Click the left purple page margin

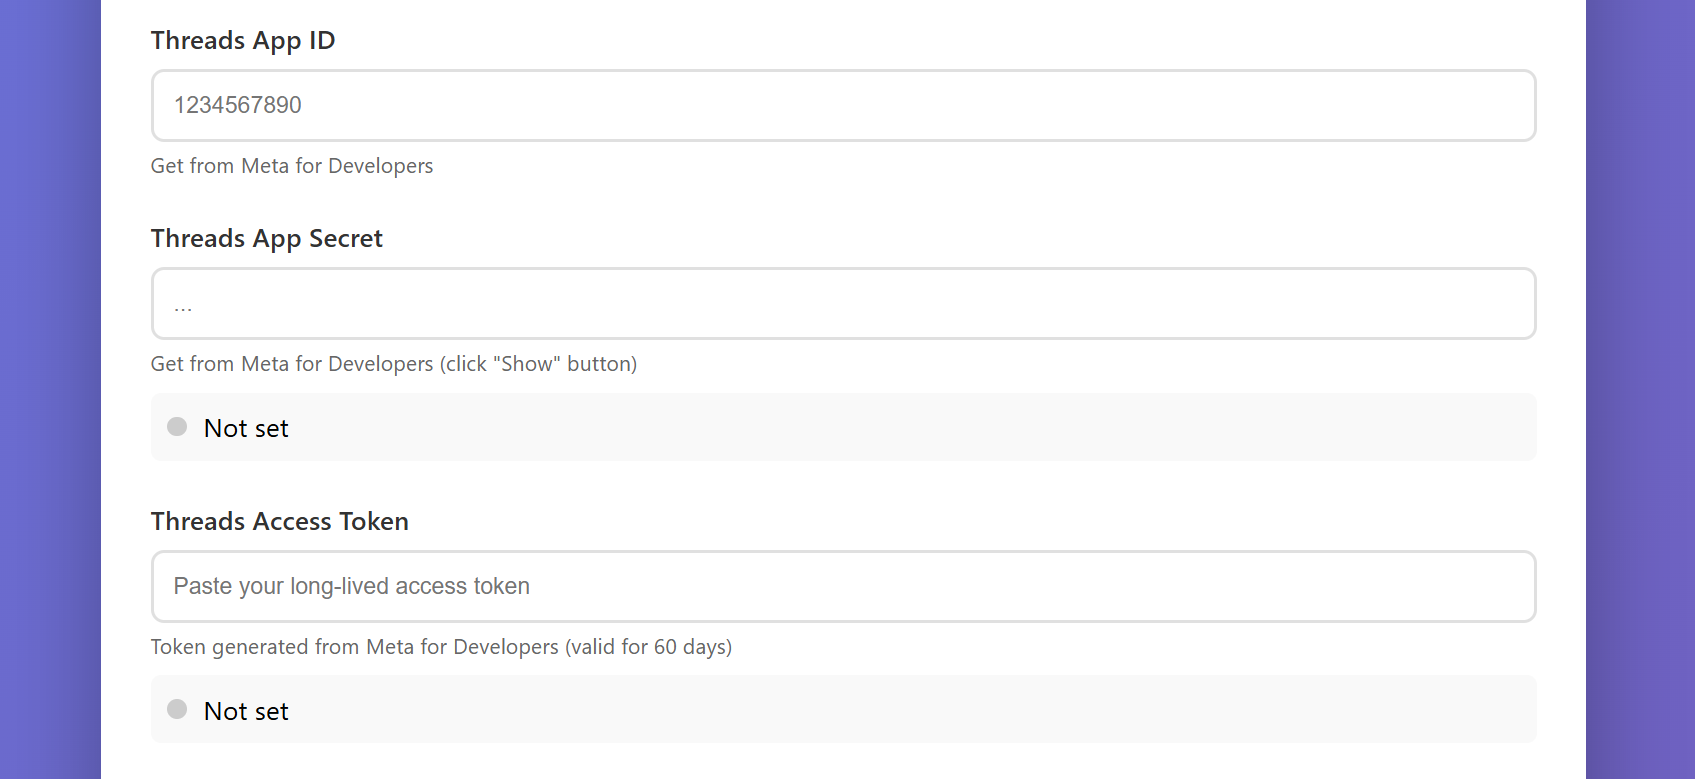50,390
